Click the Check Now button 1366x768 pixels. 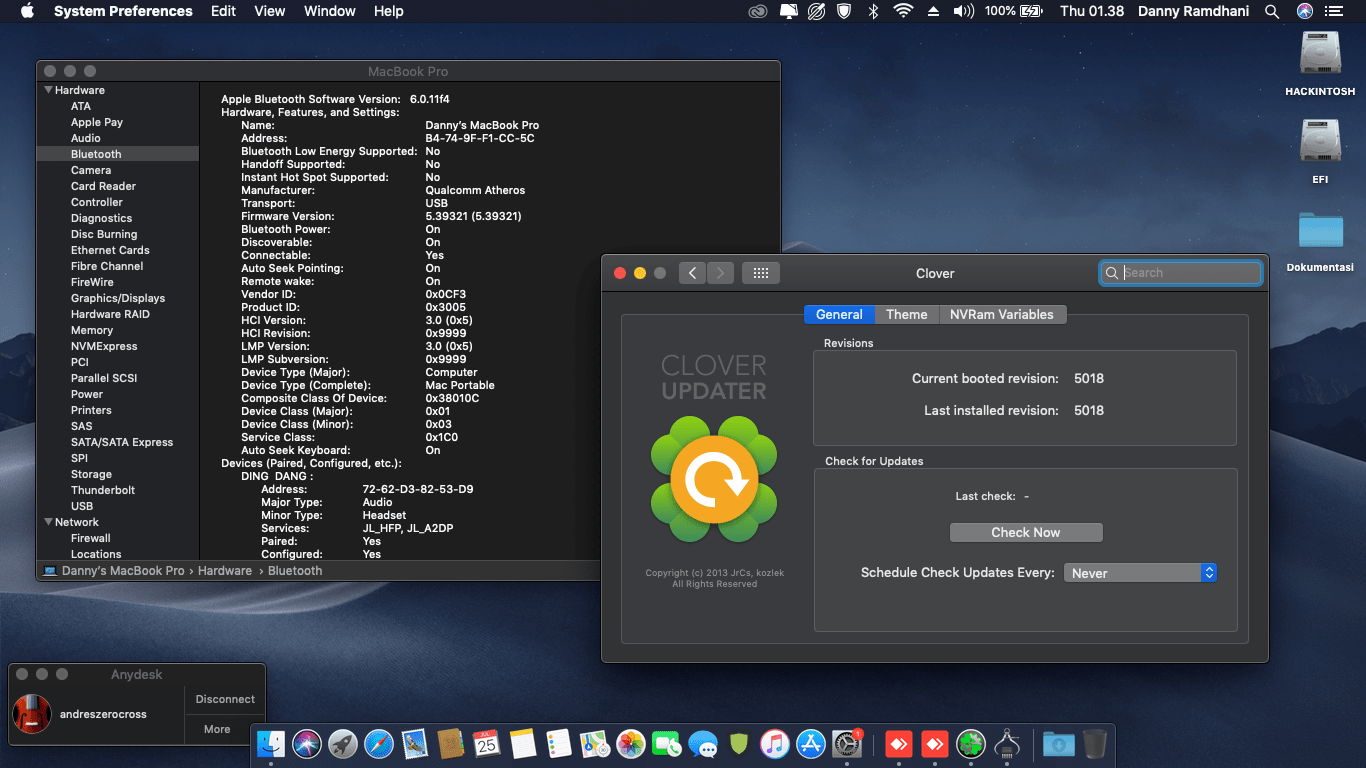click(1026, 532)
